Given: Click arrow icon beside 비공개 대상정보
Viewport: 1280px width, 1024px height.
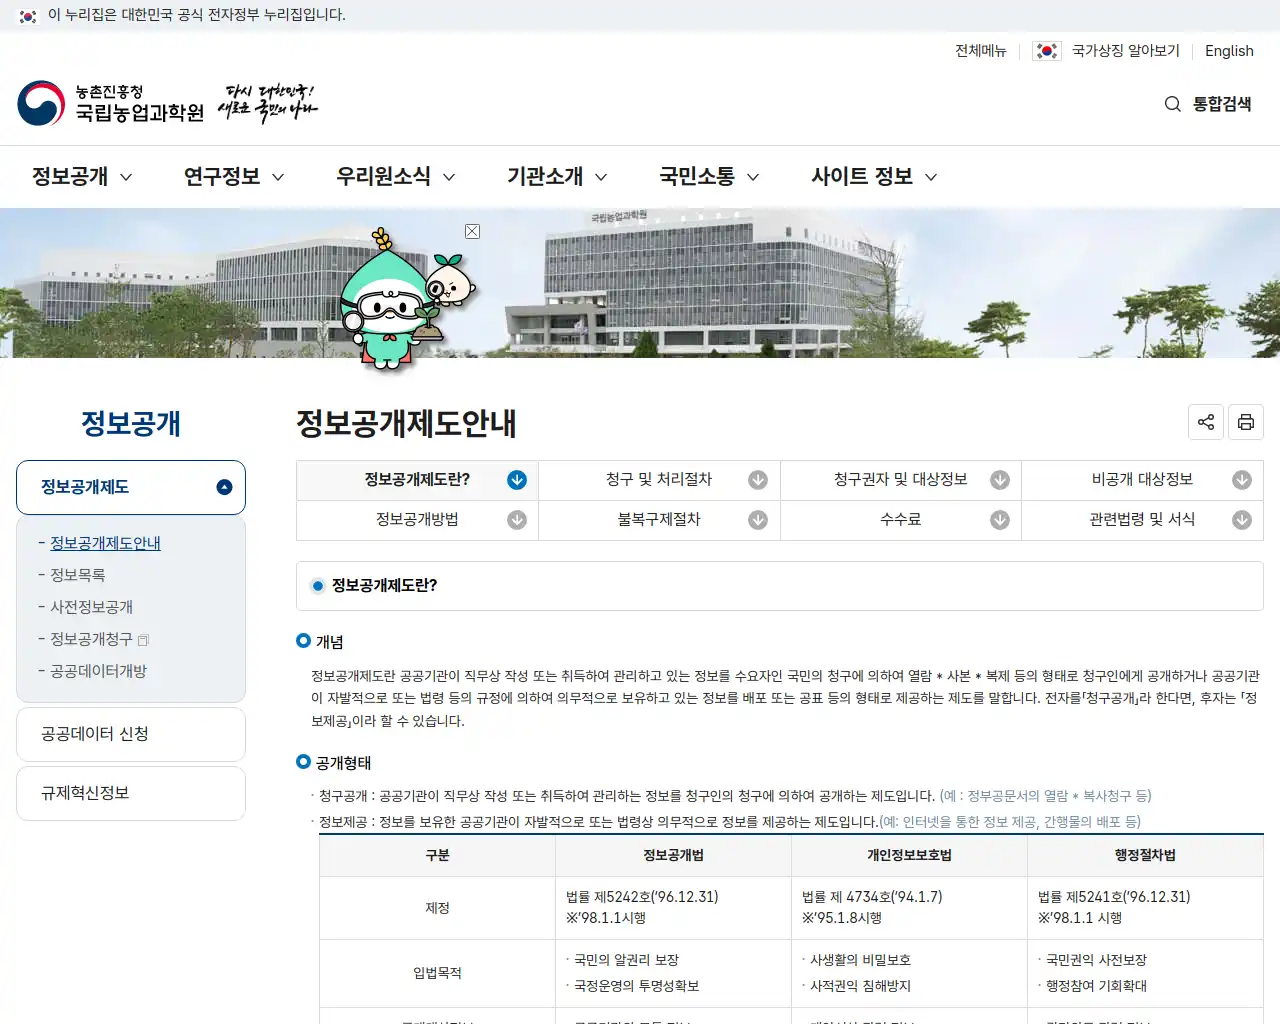Looking at the screenshot, I should [1242, 480].
